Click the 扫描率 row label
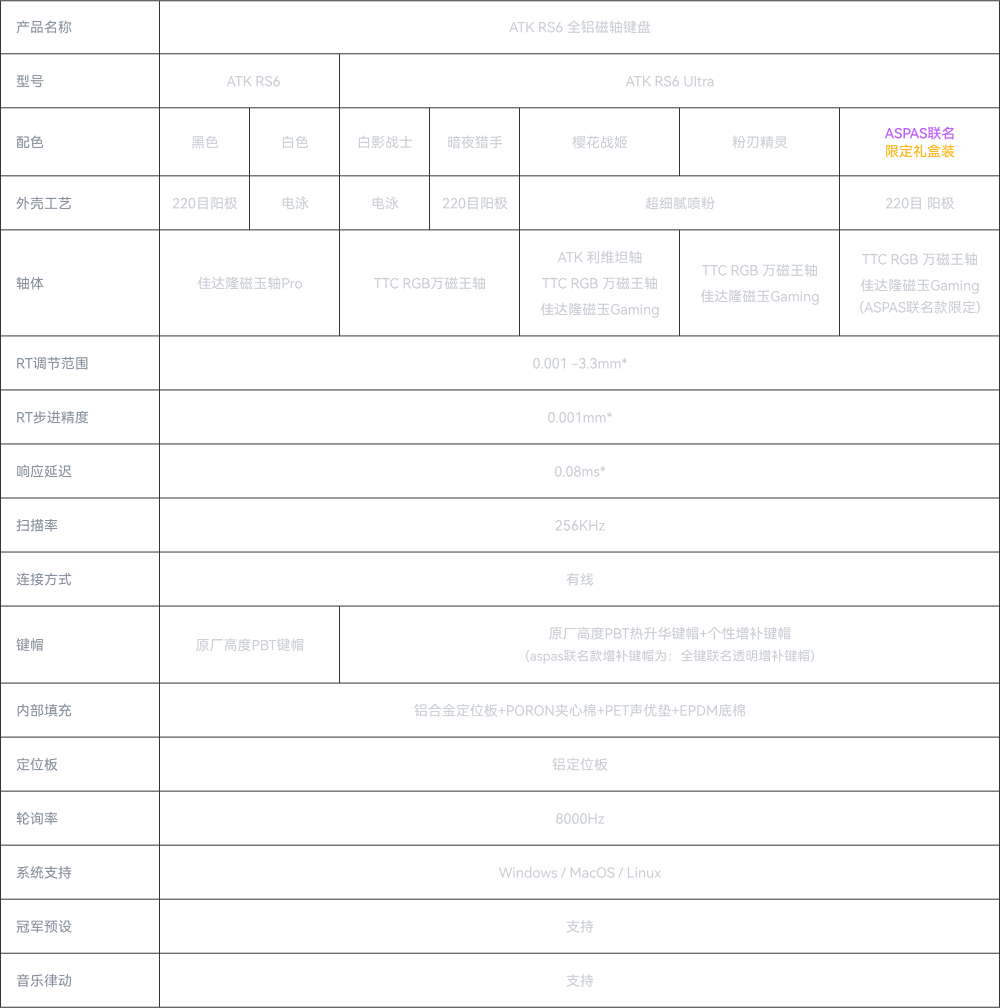Viewport: 1000px width, 1008px height. coord(37,525)
